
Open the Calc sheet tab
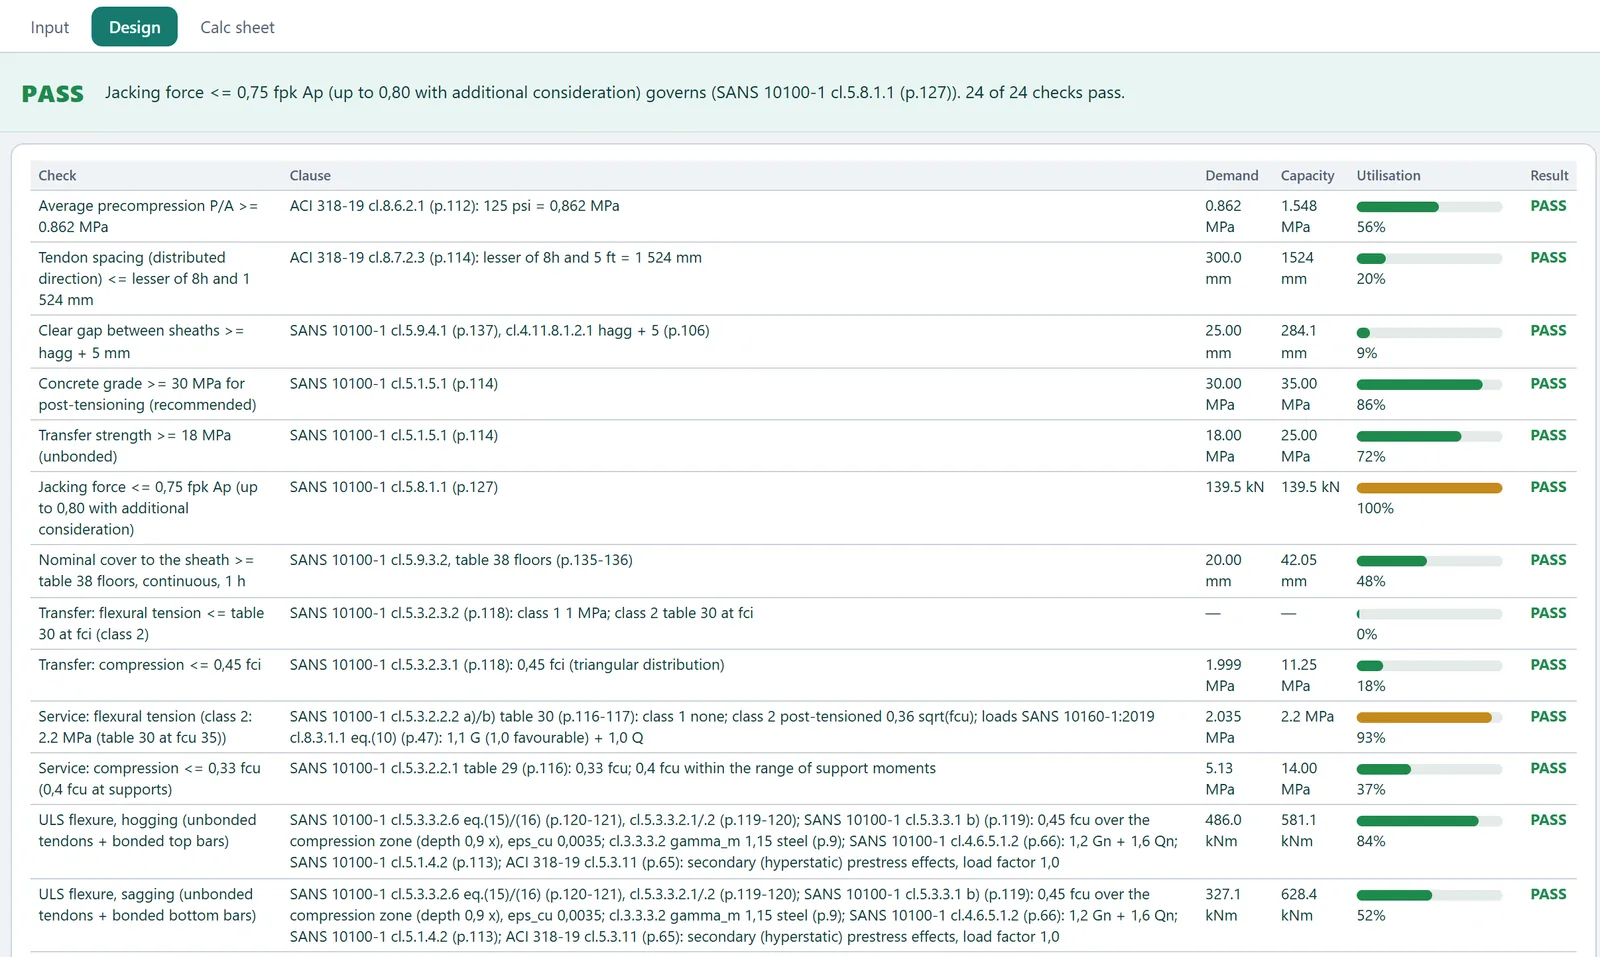click(x=237, y=27)
